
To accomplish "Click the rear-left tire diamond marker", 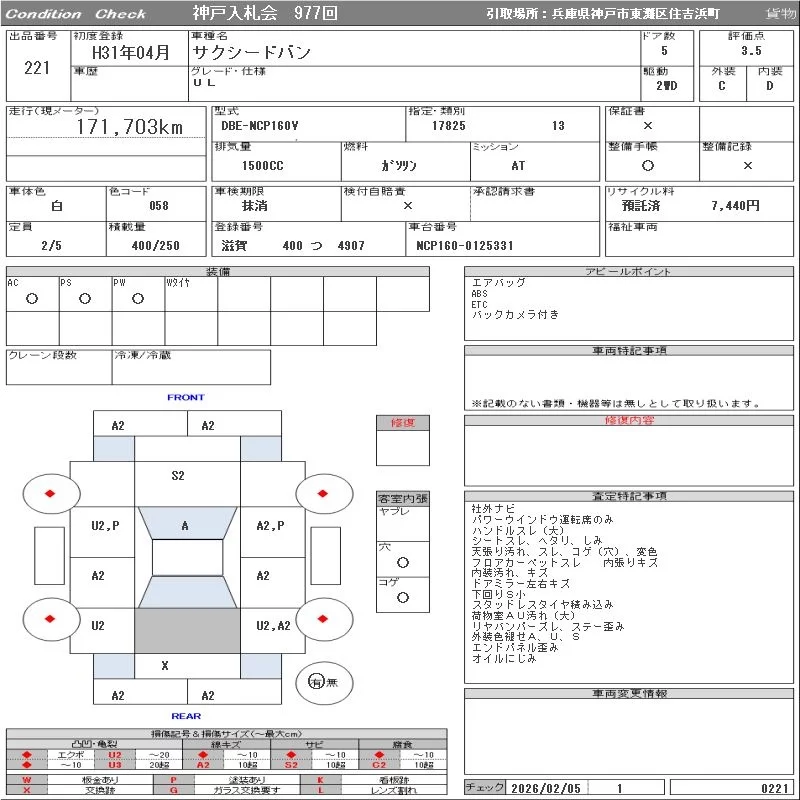I will (x=50, y=618).
